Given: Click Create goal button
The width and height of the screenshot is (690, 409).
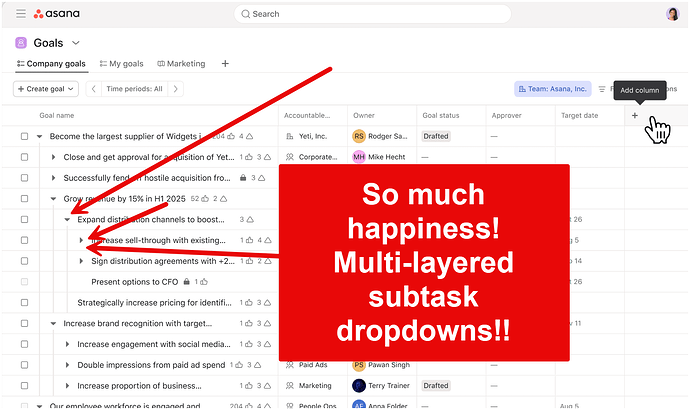Looking at the screenshot, I should 46,89.
